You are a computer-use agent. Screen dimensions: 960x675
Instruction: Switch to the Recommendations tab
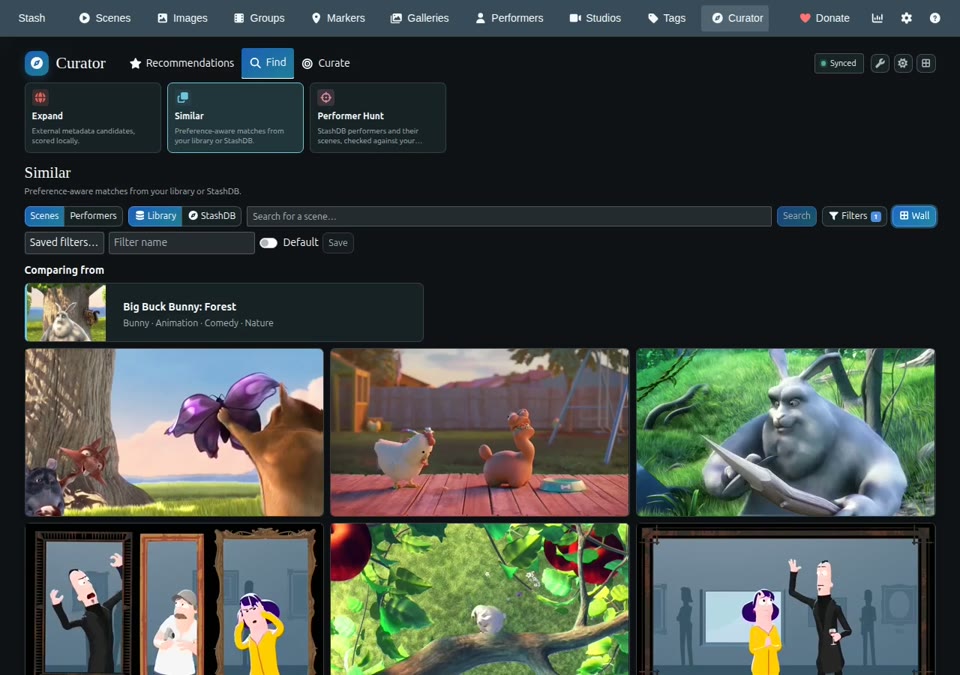click(182, 63)
